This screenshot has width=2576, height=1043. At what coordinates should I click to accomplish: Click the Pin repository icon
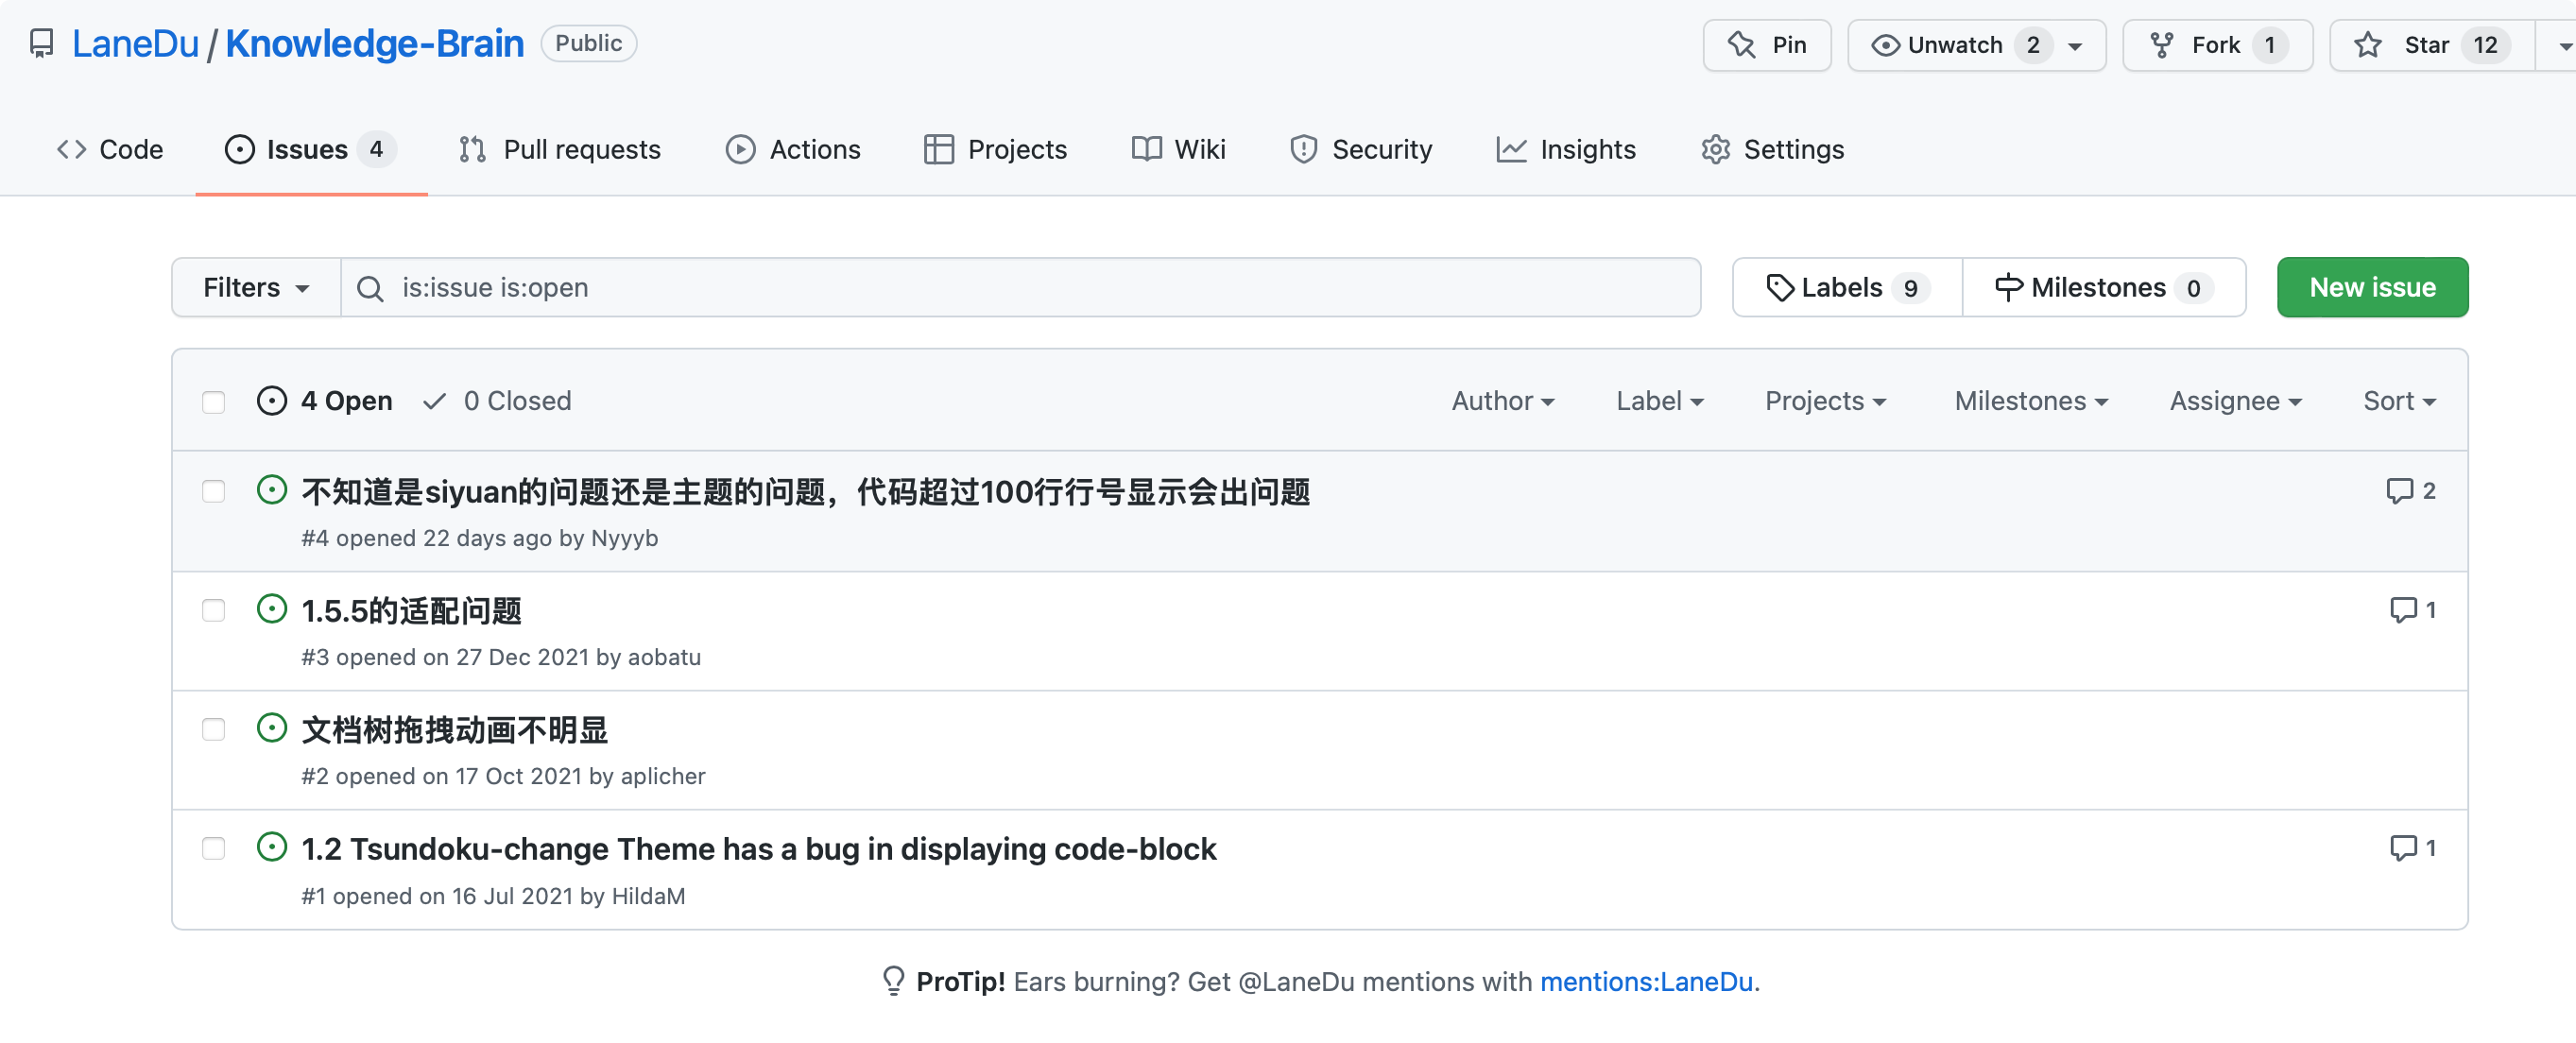tap(1741, 45)
